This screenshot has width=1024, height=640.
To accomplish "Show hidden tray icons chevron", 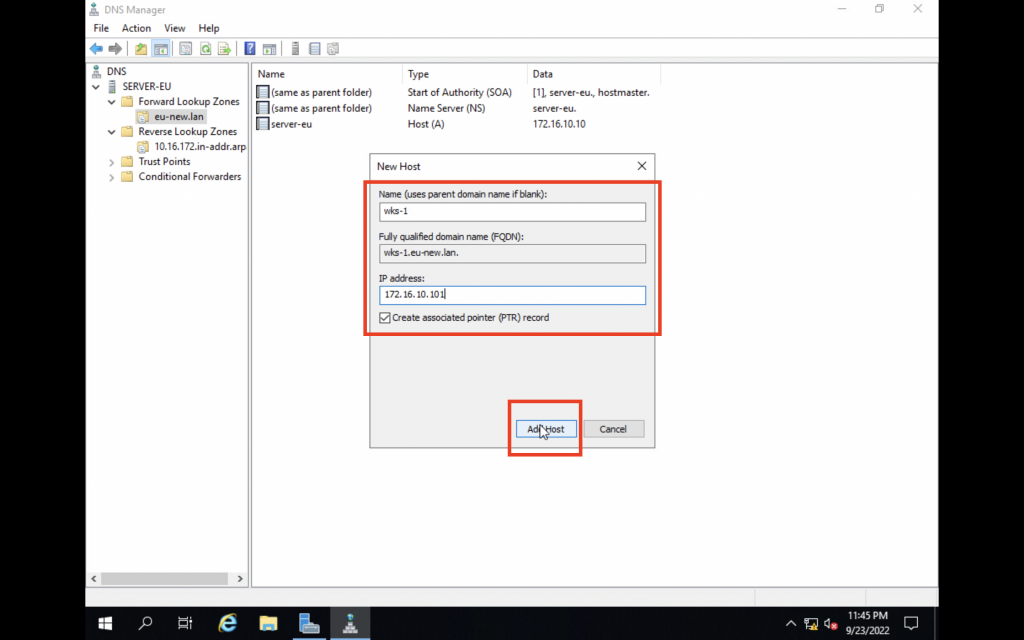I will (790, 624).
